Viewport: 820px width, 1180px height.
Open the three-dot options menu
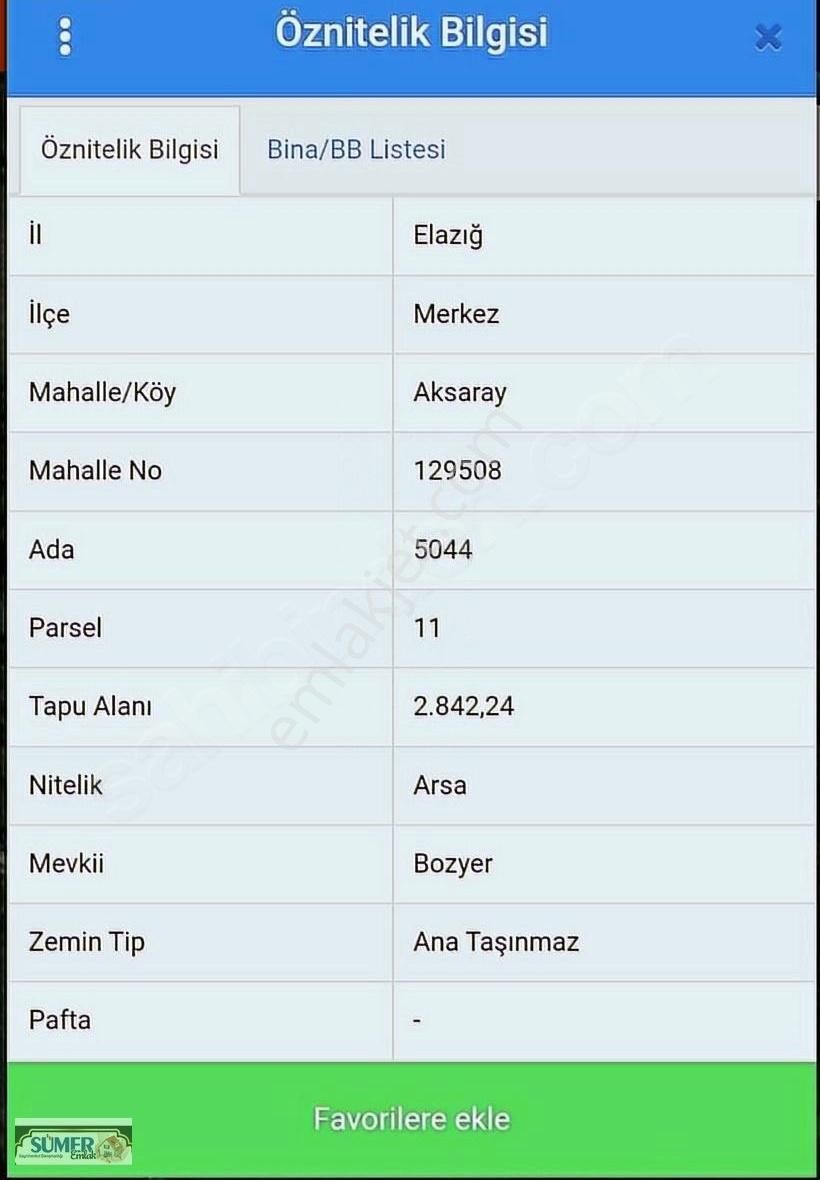pos(65,37)
